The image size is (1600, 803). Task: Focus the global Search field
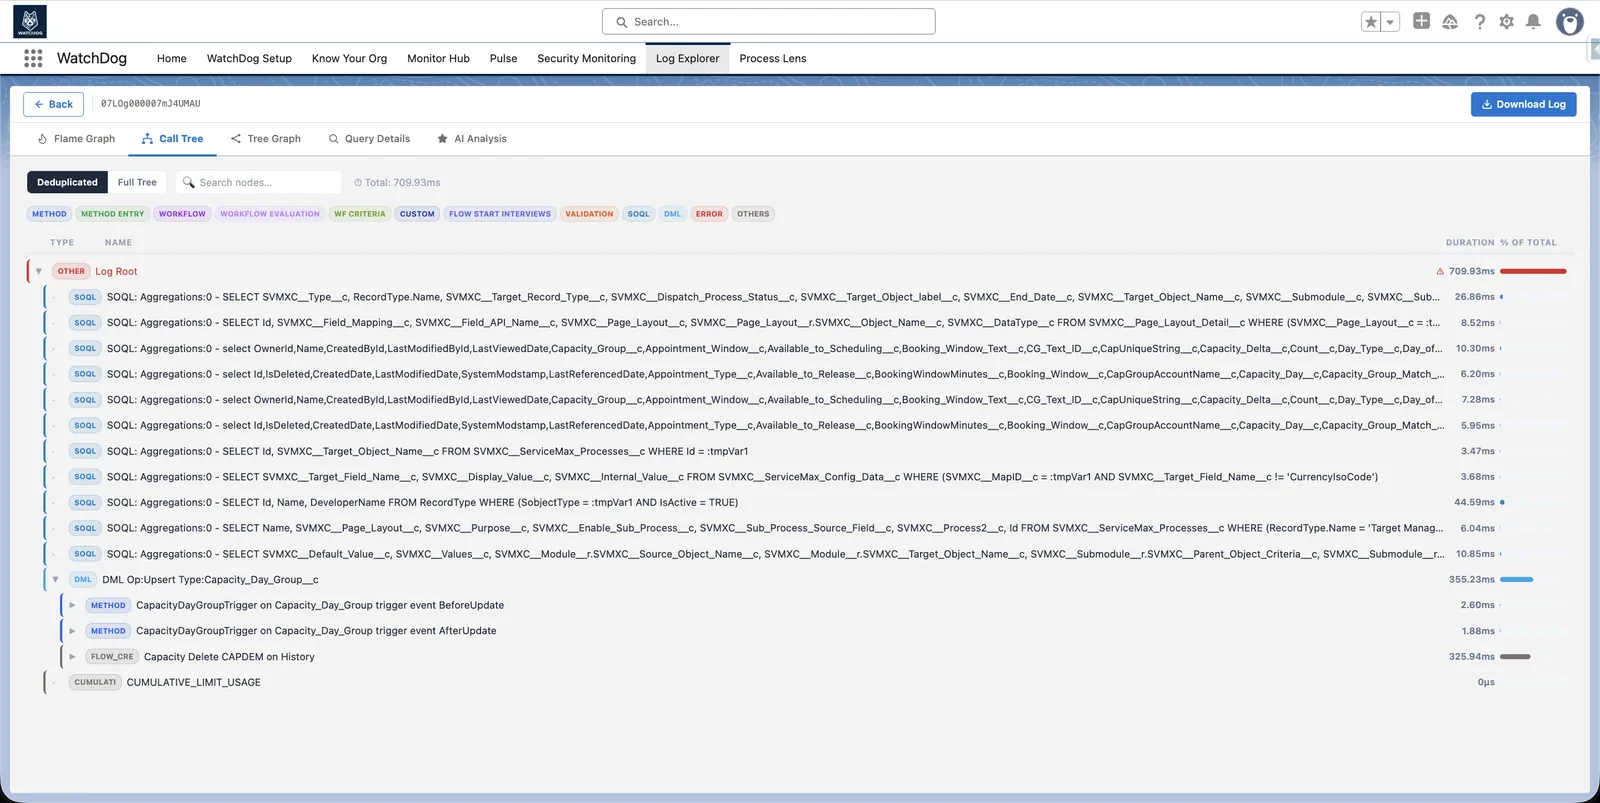pos(768,21)
